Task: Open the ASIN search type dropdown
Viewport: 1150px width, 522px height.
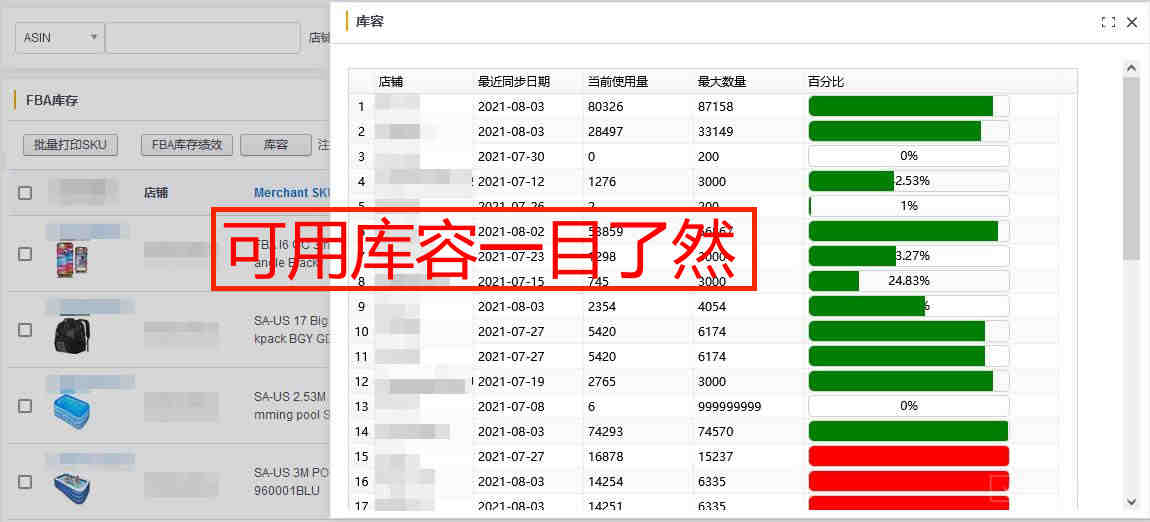Action: (59, 37)
